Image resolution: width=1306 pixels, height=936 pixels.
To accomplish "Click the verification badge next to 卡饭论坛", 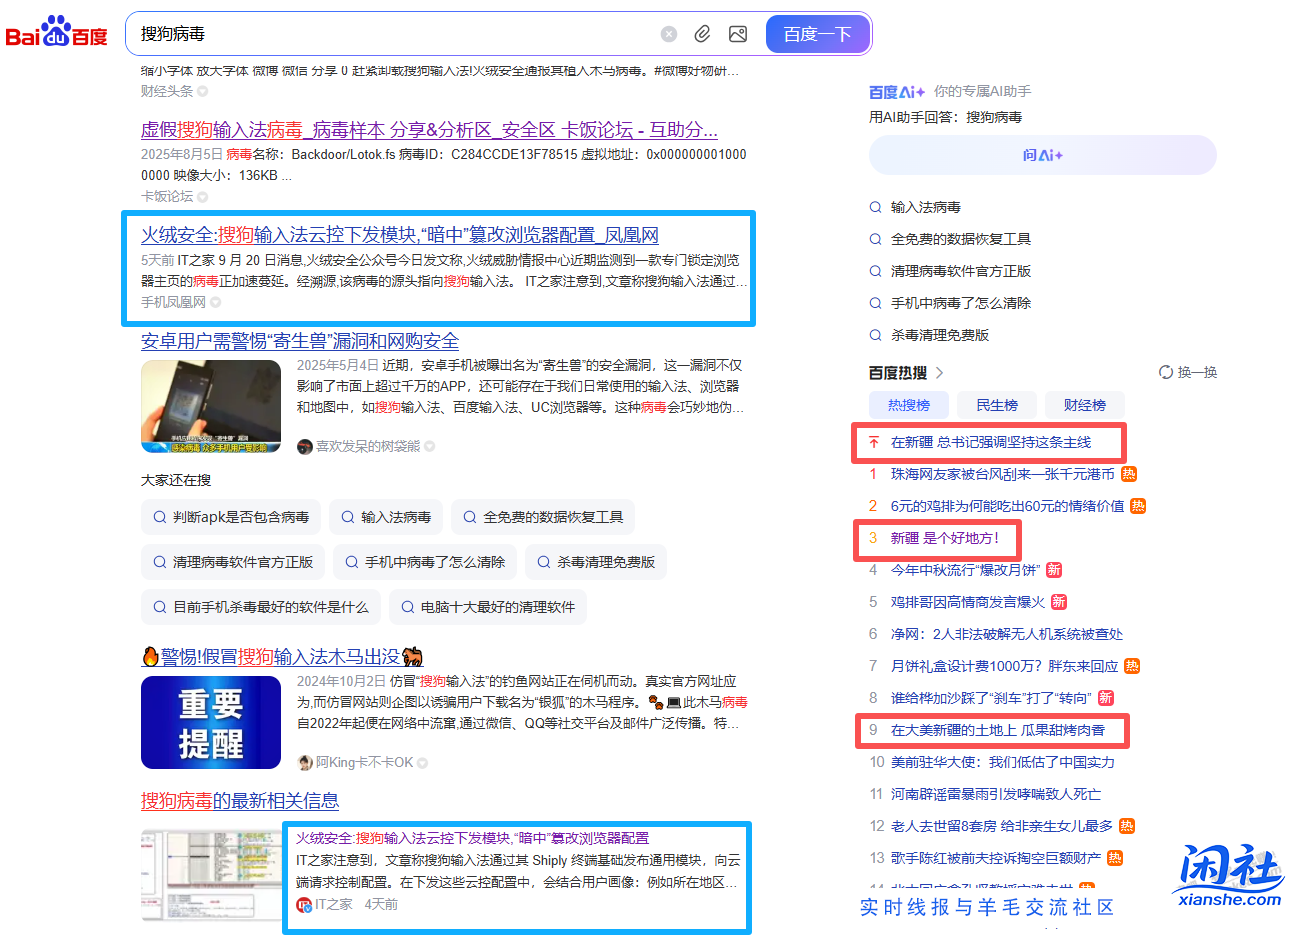I will tap(203, 196).
